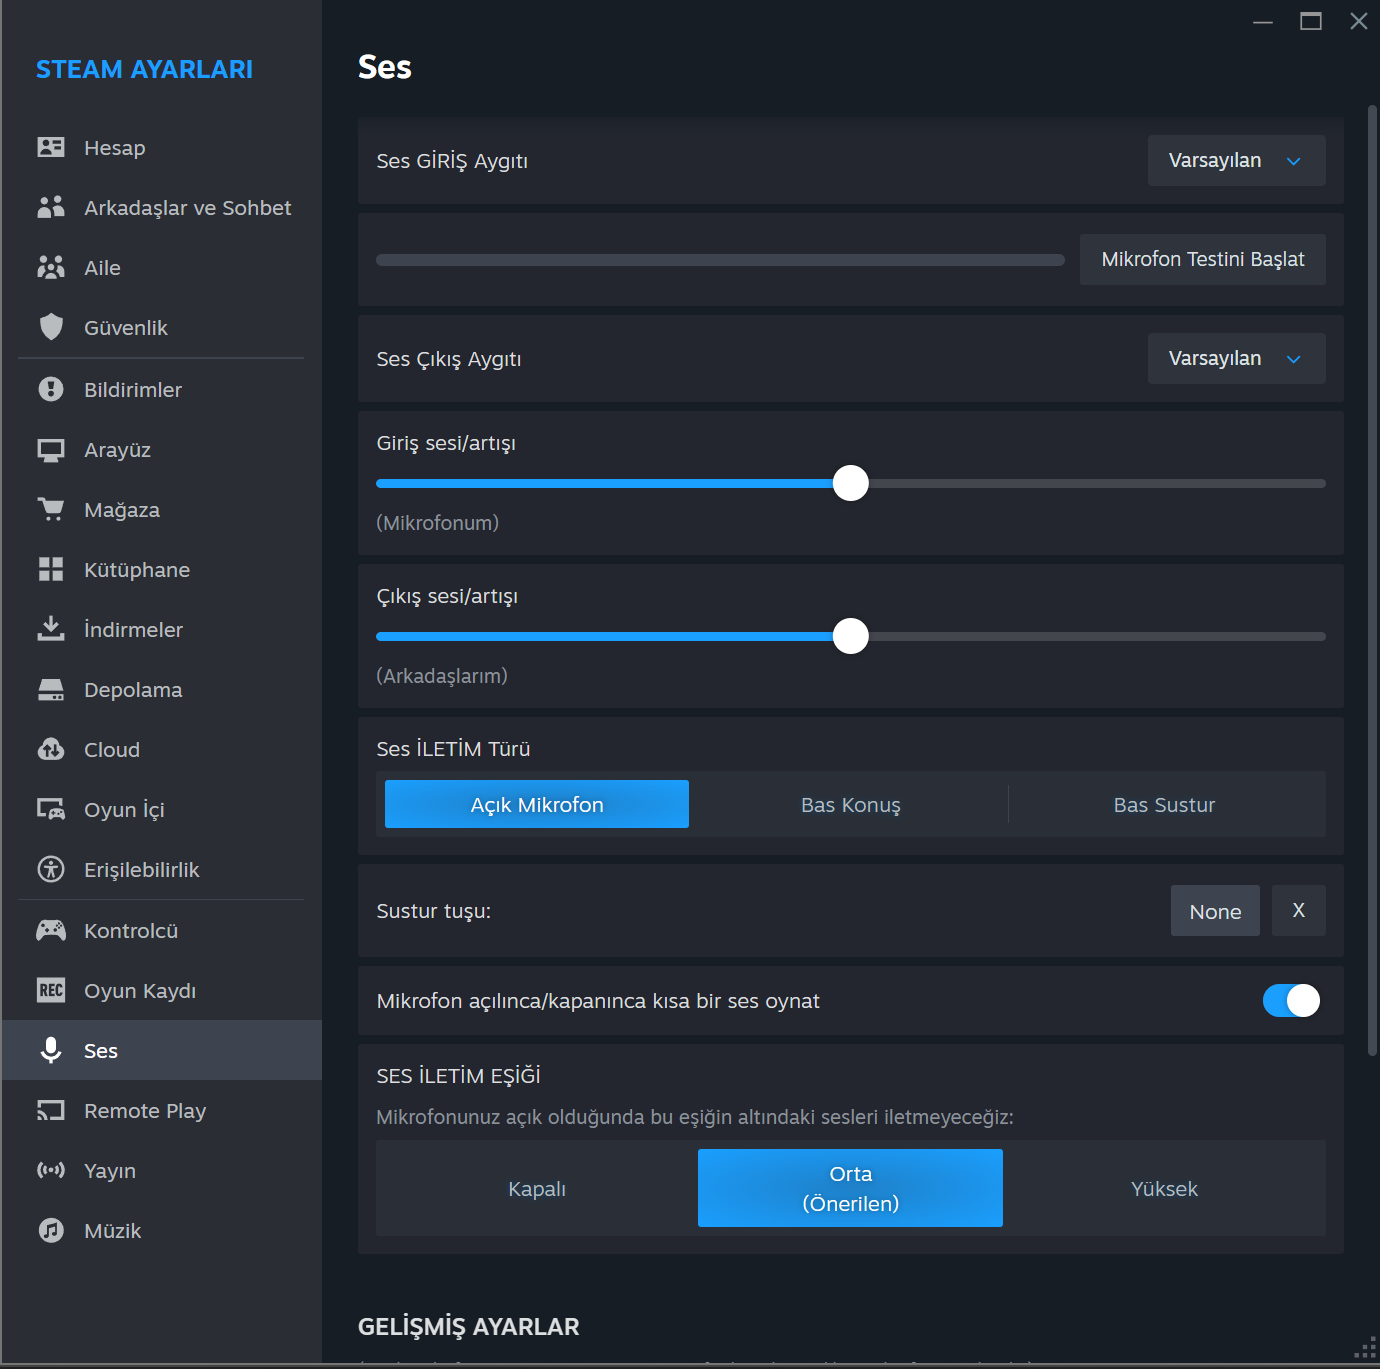
Task: Click the Hesap account card icon
Action: 51,148
